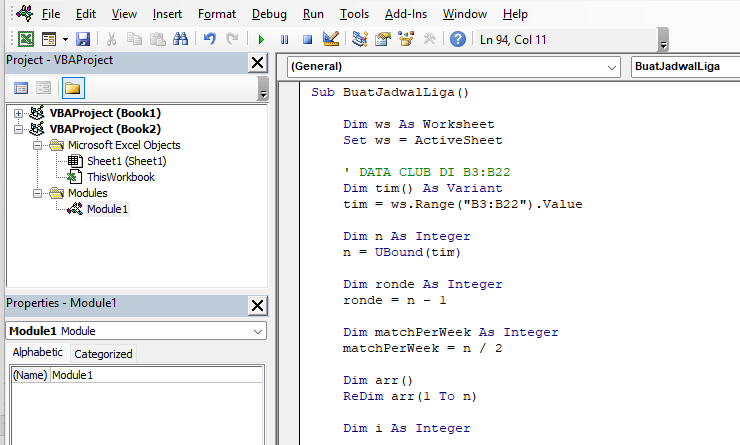Open Find with the binoculars icon

(180, 39)
